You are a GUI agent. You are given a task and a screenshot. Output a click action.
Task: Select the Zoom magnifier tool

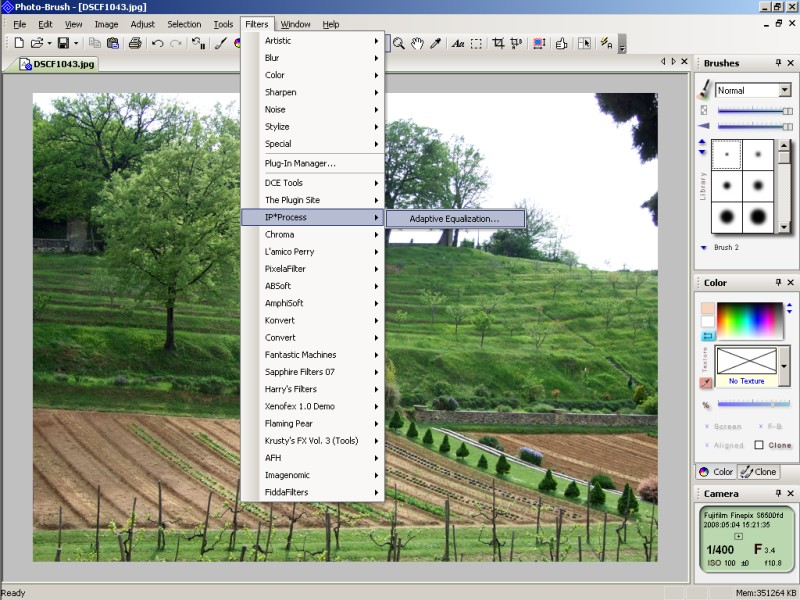[399, 43]
